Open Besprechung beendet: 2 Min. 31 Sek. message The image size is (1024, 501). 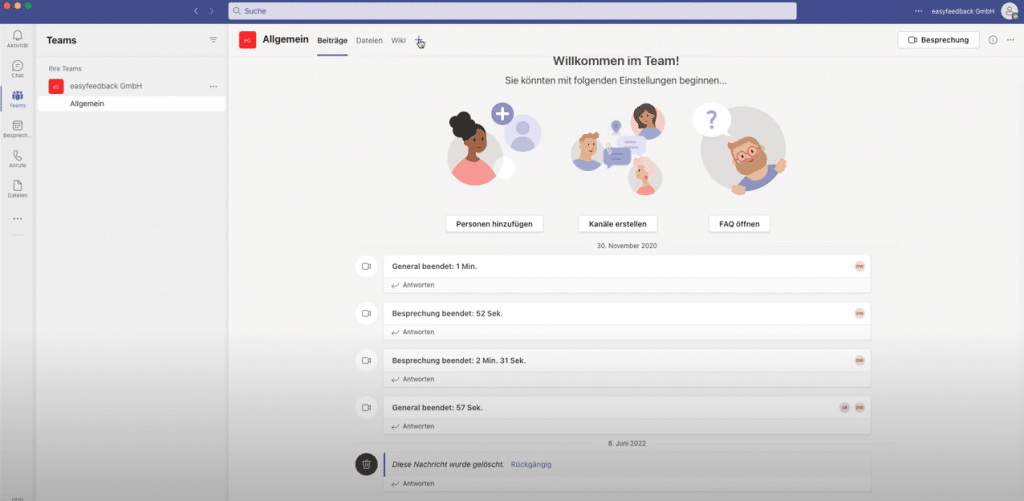627,361
